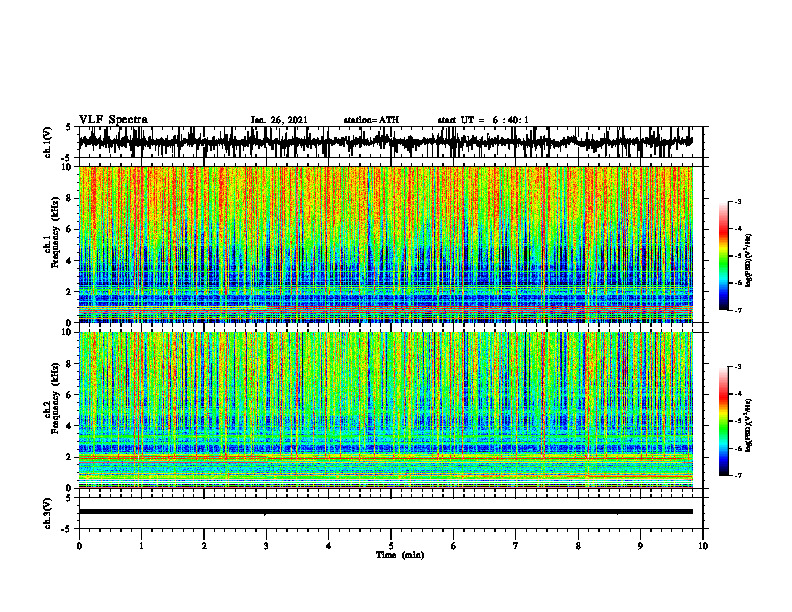Screen dimensions: 792x612
Task: Click time axis tick label "4"
Action: 329,546
